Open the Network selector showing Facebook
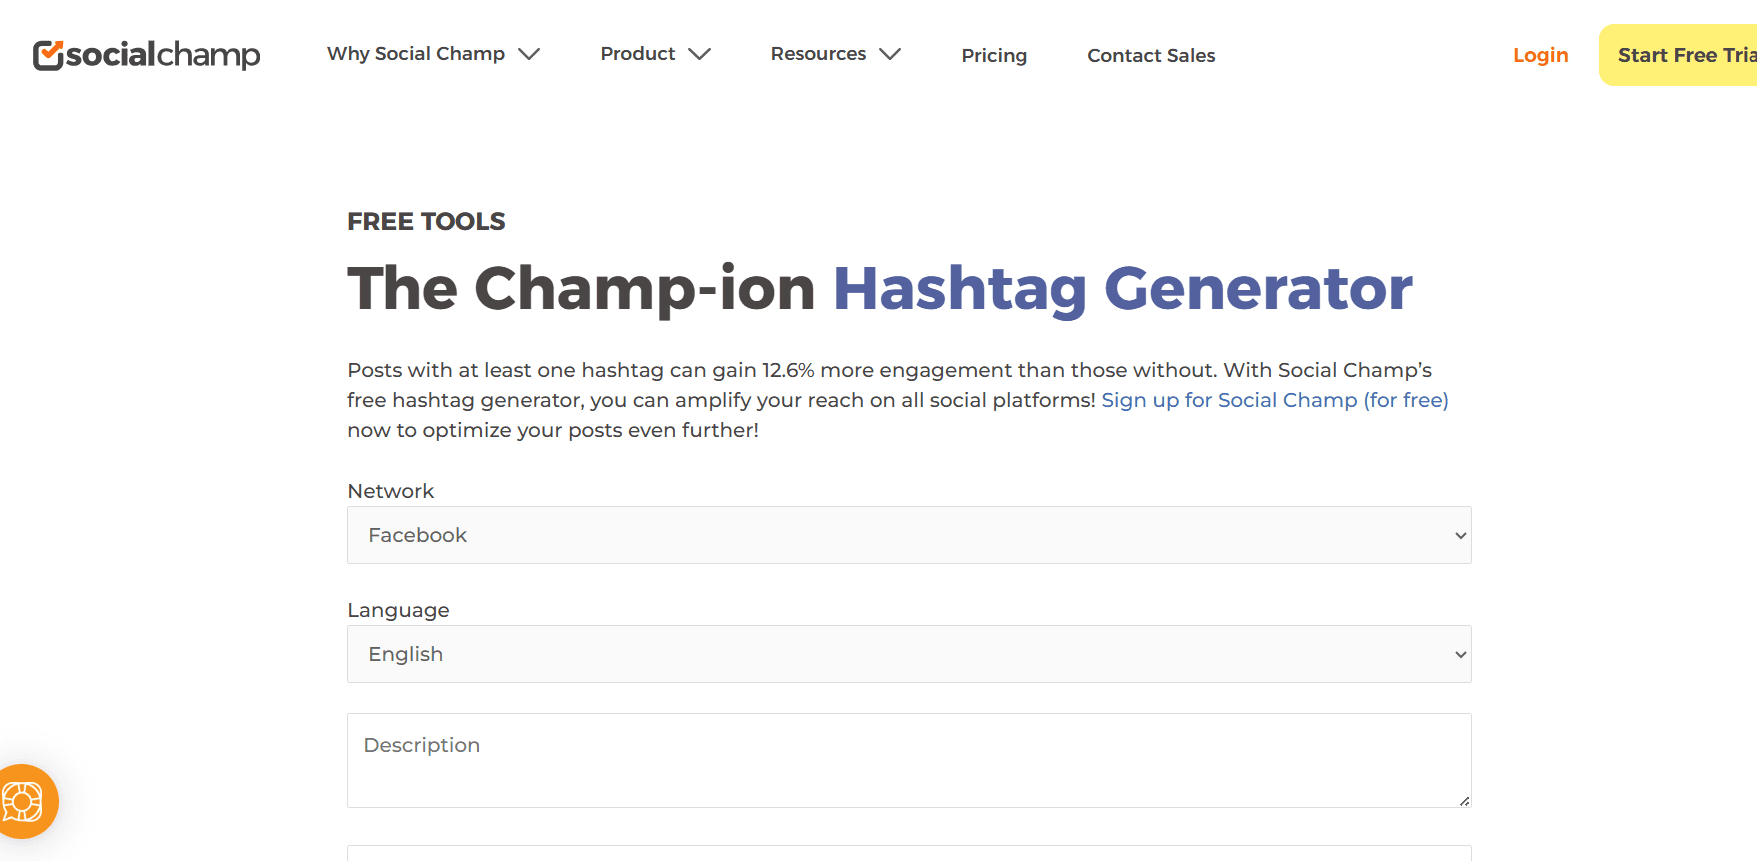Screen dimensions: 1757x861 coord(908,535)
